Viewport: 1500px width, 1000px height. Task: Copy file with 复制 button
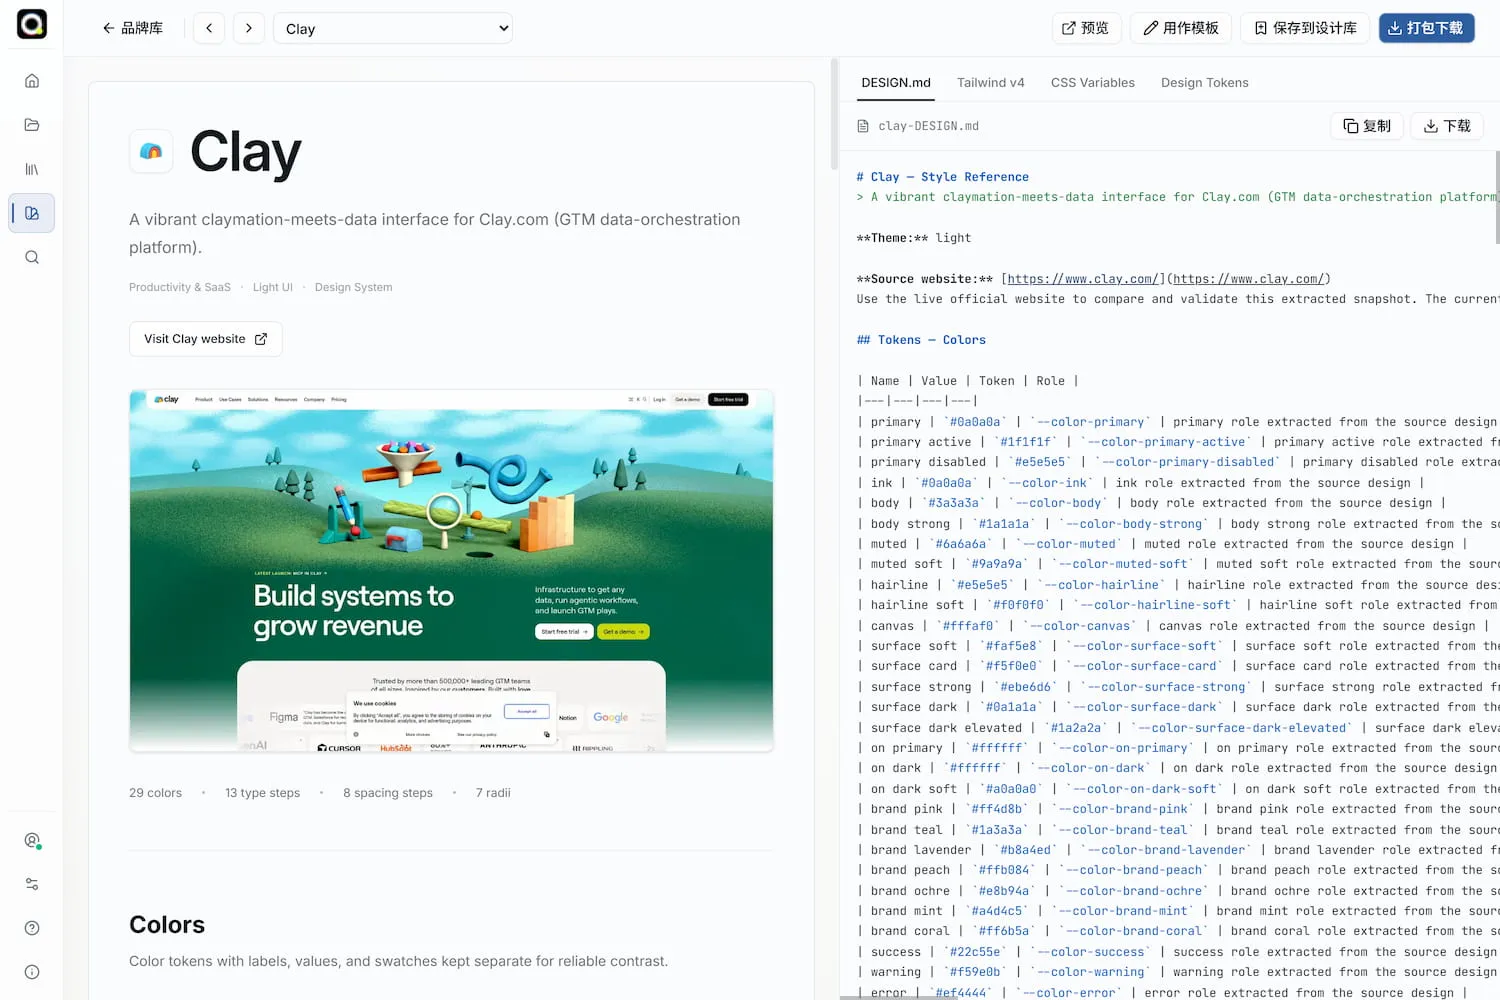click(1367, 126)
